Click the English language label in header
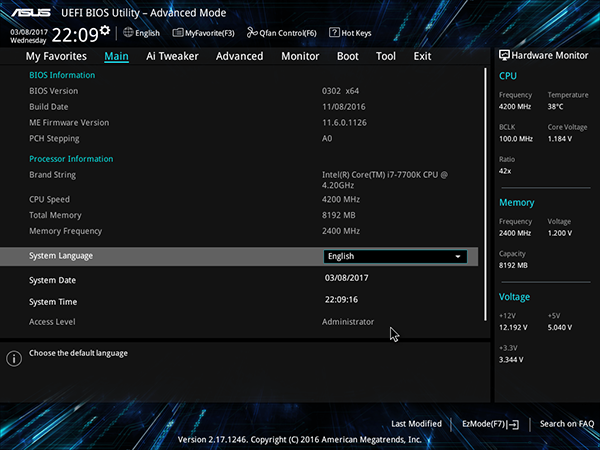The height and width of the screenshot is (450, 600). [147, 33]
